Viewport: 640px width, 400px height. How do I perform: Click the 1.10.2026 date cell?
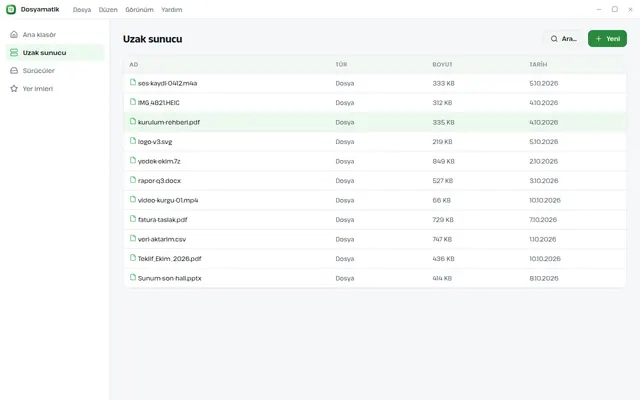(542, 239)
